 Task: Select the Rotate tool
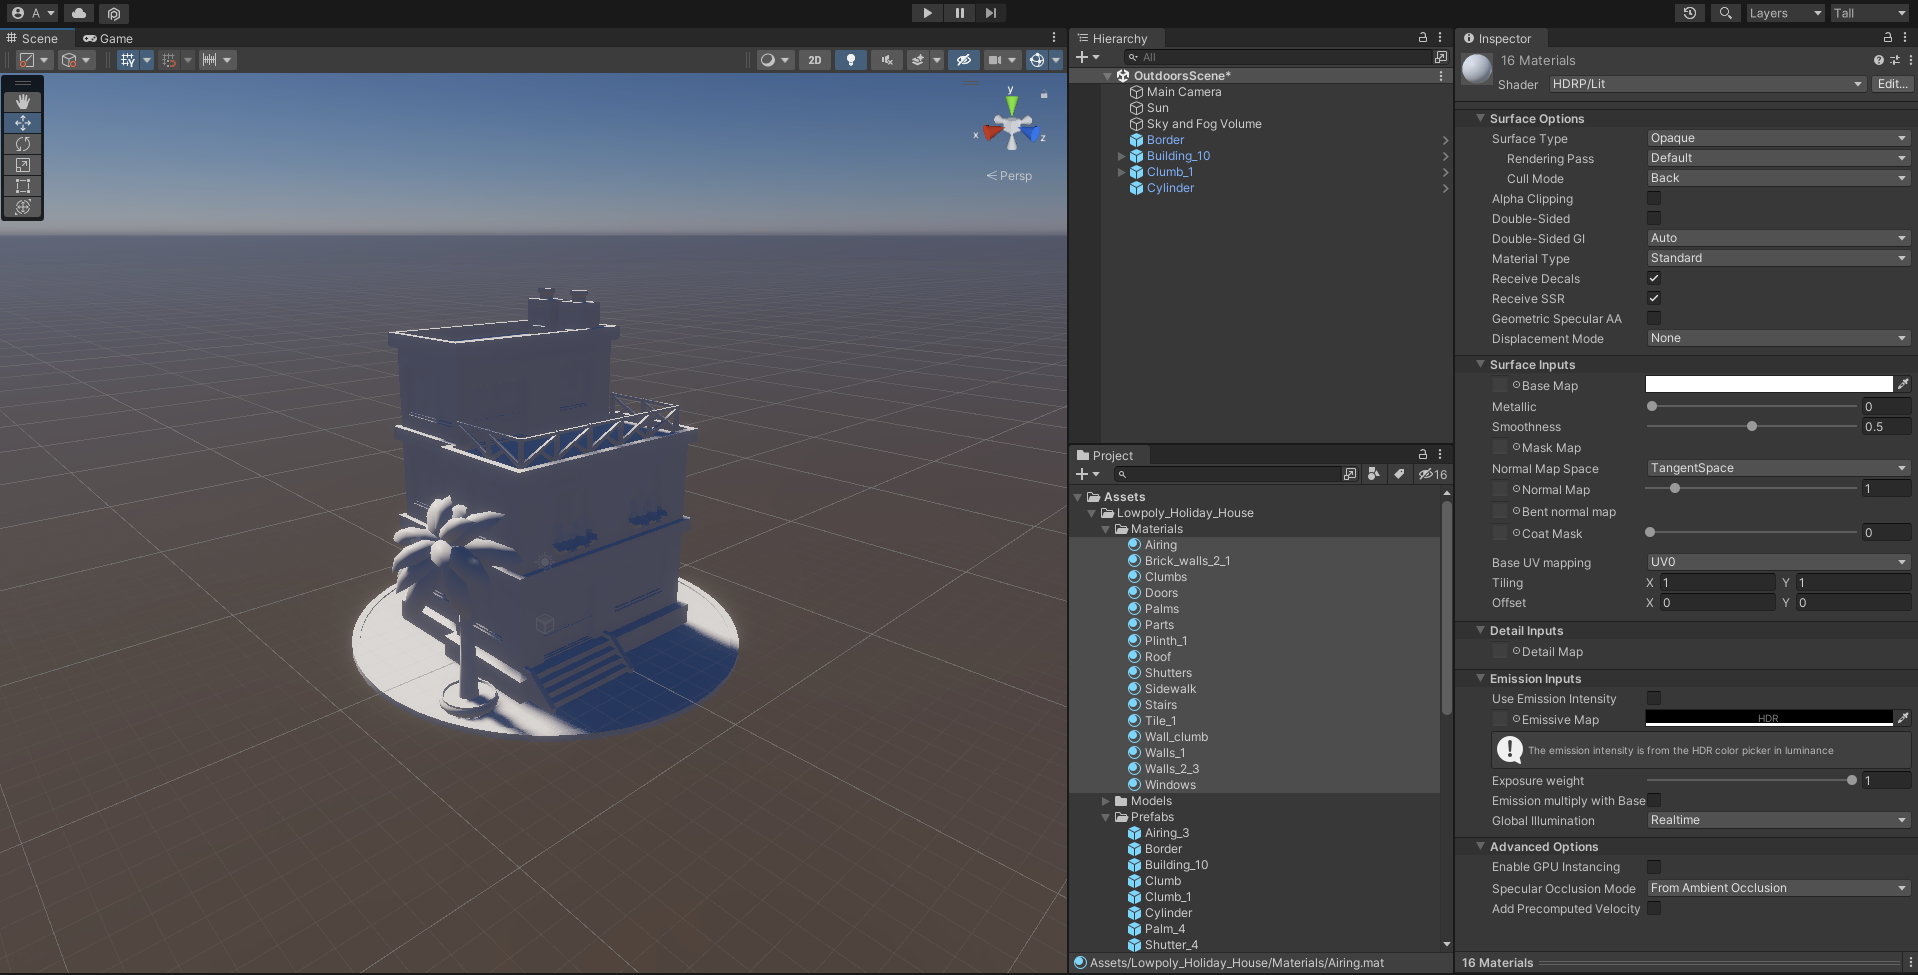pyautogui.click(x=22, y=144)
